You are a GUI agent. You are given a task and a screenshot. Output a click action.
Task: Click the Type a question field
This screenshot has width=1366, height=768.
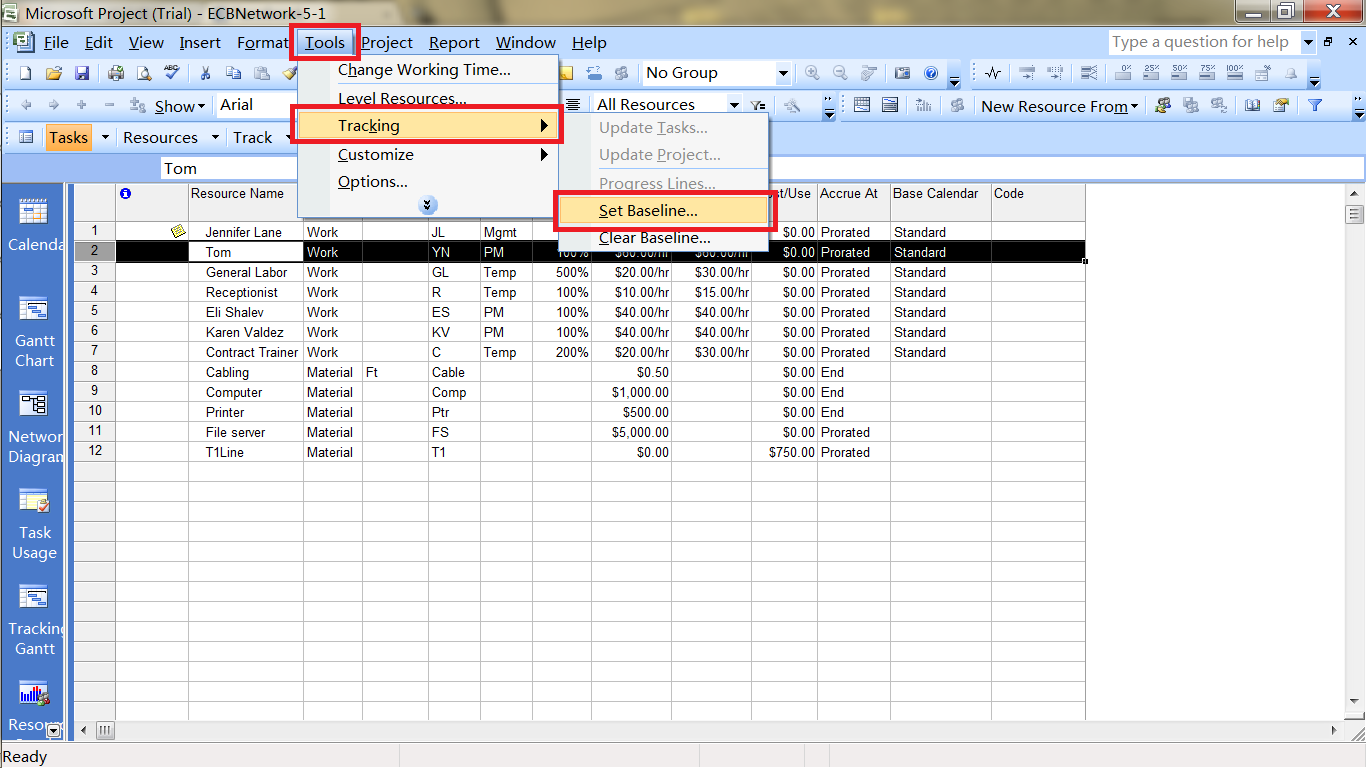1204,42
